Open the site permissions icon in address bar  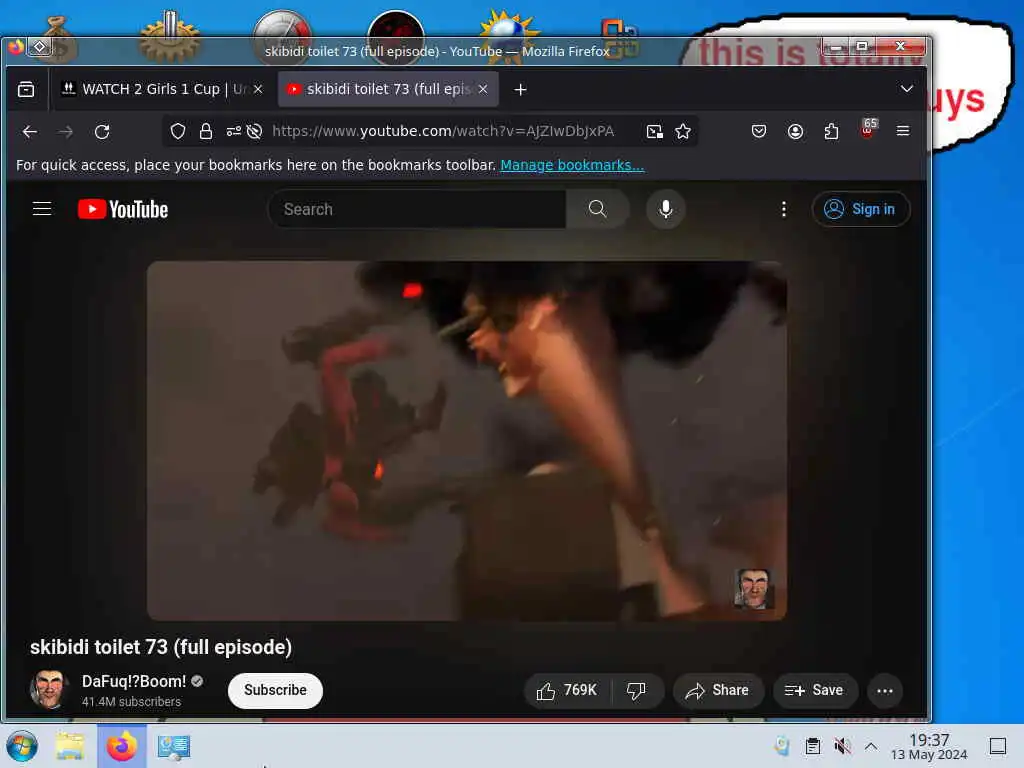234,131
